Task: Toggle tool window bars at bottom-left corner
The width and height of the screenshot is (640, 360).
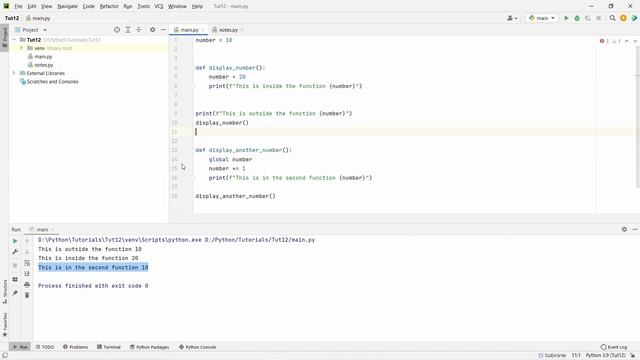Action: 5,356
